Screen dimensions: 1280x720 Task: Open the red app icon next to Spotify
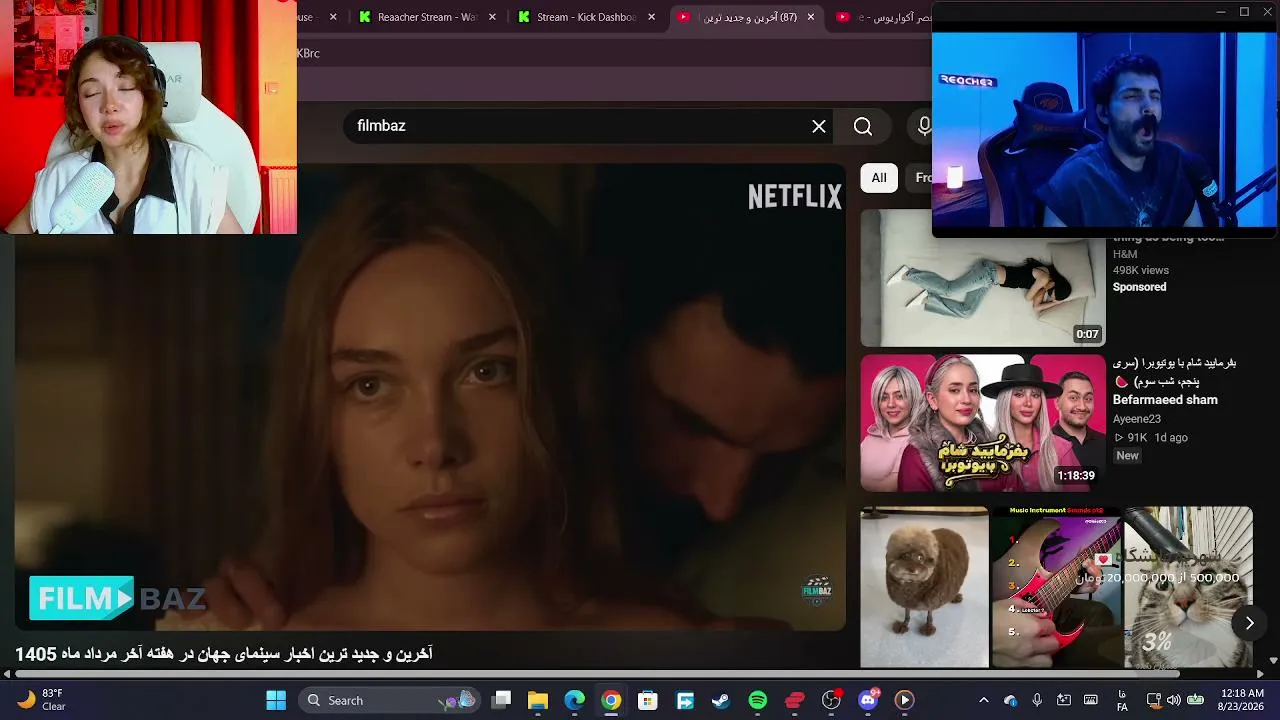point(795,700)
